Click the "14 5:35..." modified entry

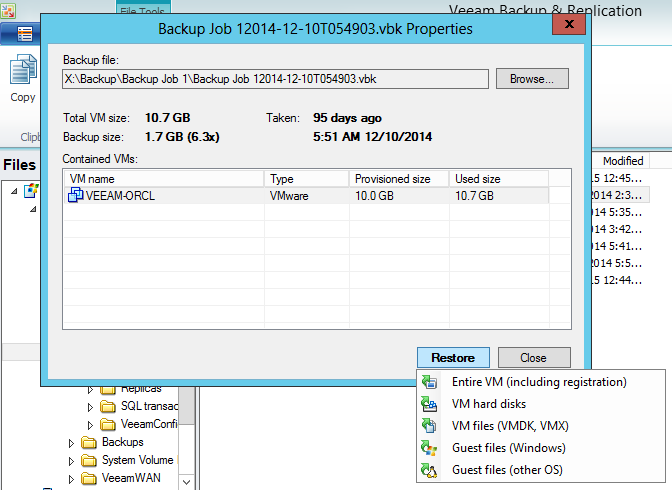(x=618, y=212)
